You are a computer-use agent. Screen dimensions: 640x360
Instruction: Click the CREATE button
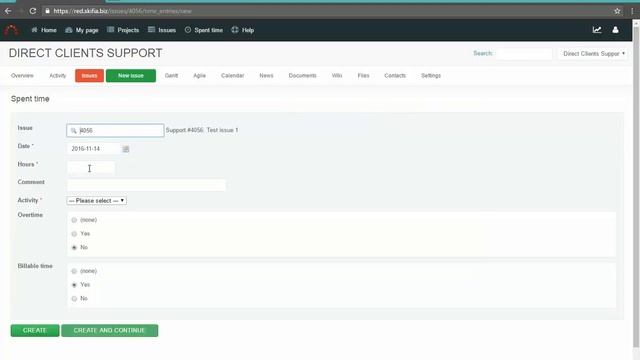[35, 330]
